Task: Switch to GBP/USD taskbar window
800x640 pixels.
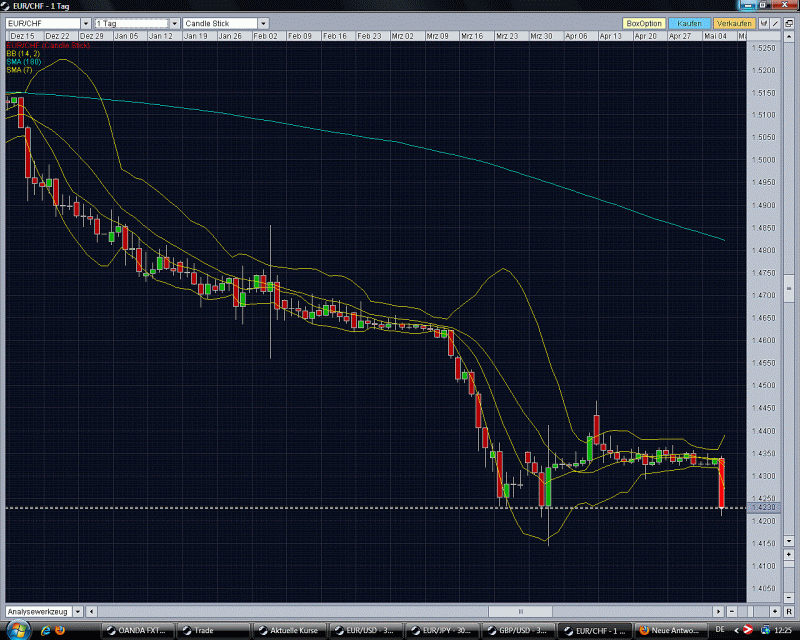Action: click(x=518, y=631)
